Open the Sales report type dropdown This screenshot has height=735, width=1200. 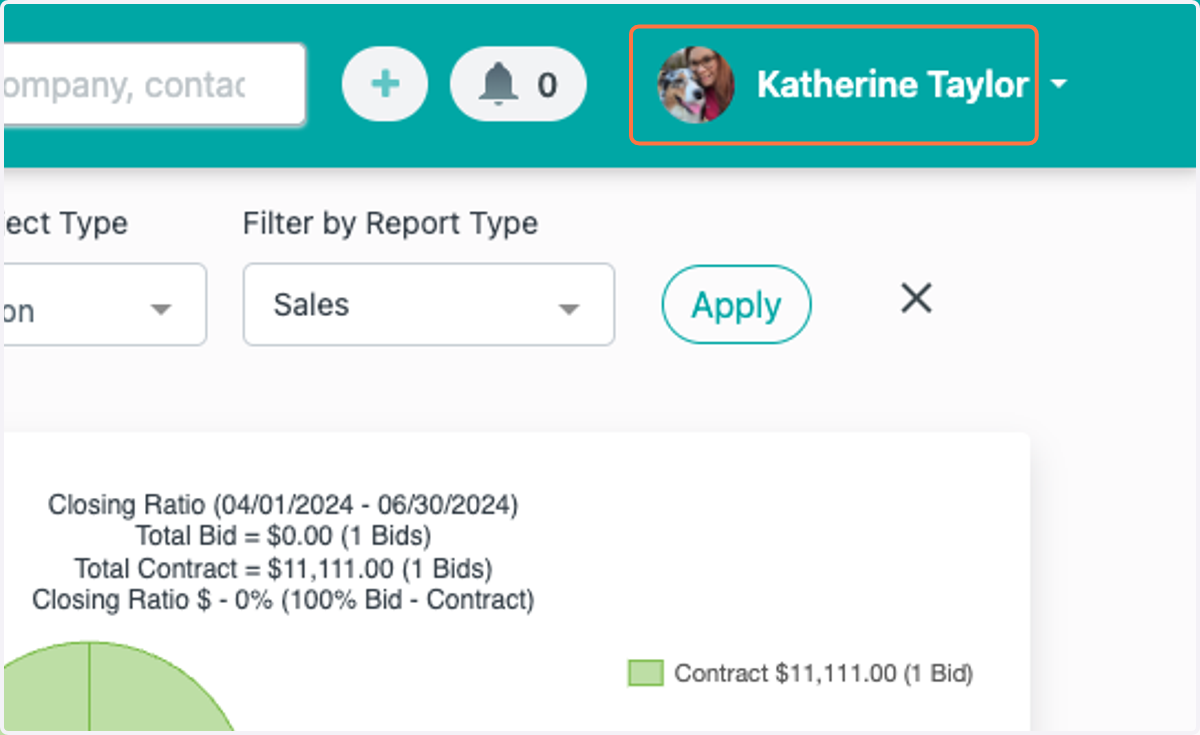429,305
